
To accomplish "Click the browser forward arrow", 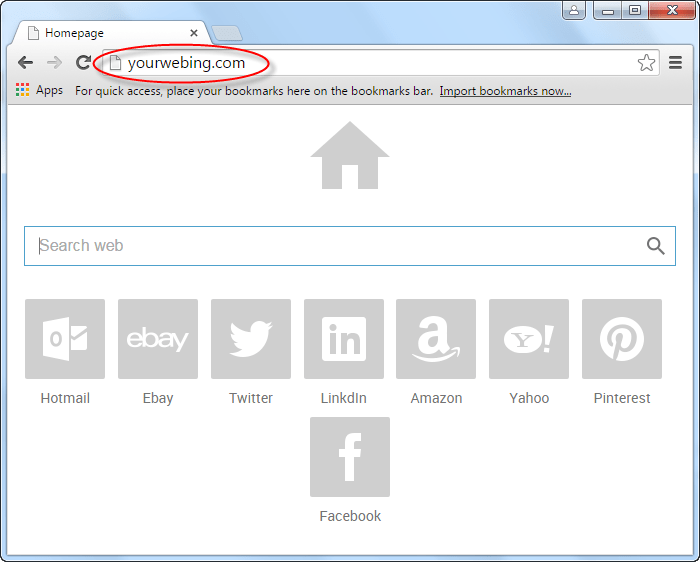I will click(x=54, y=62).
